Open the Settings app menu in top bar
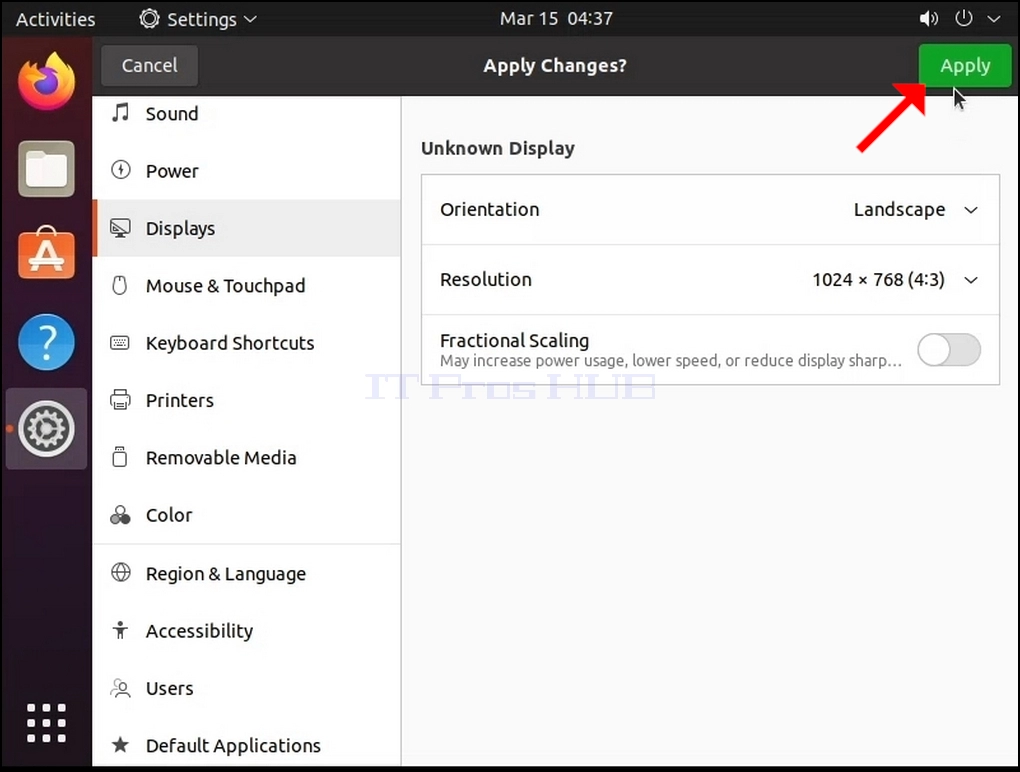 (198, 19)
